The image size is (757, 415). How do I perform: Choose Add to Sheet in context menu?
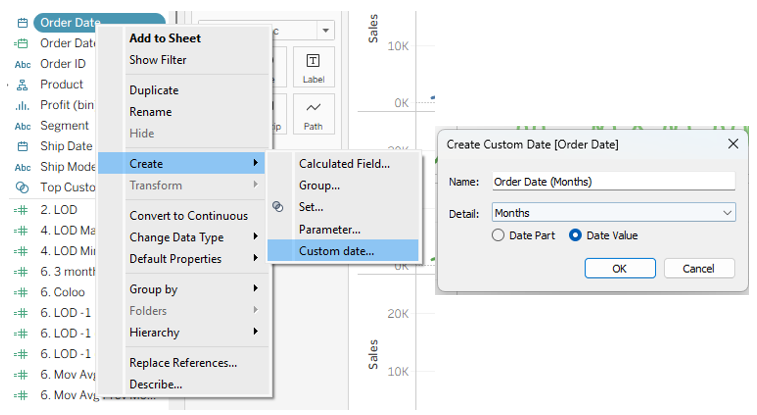(x=165, y=38)
